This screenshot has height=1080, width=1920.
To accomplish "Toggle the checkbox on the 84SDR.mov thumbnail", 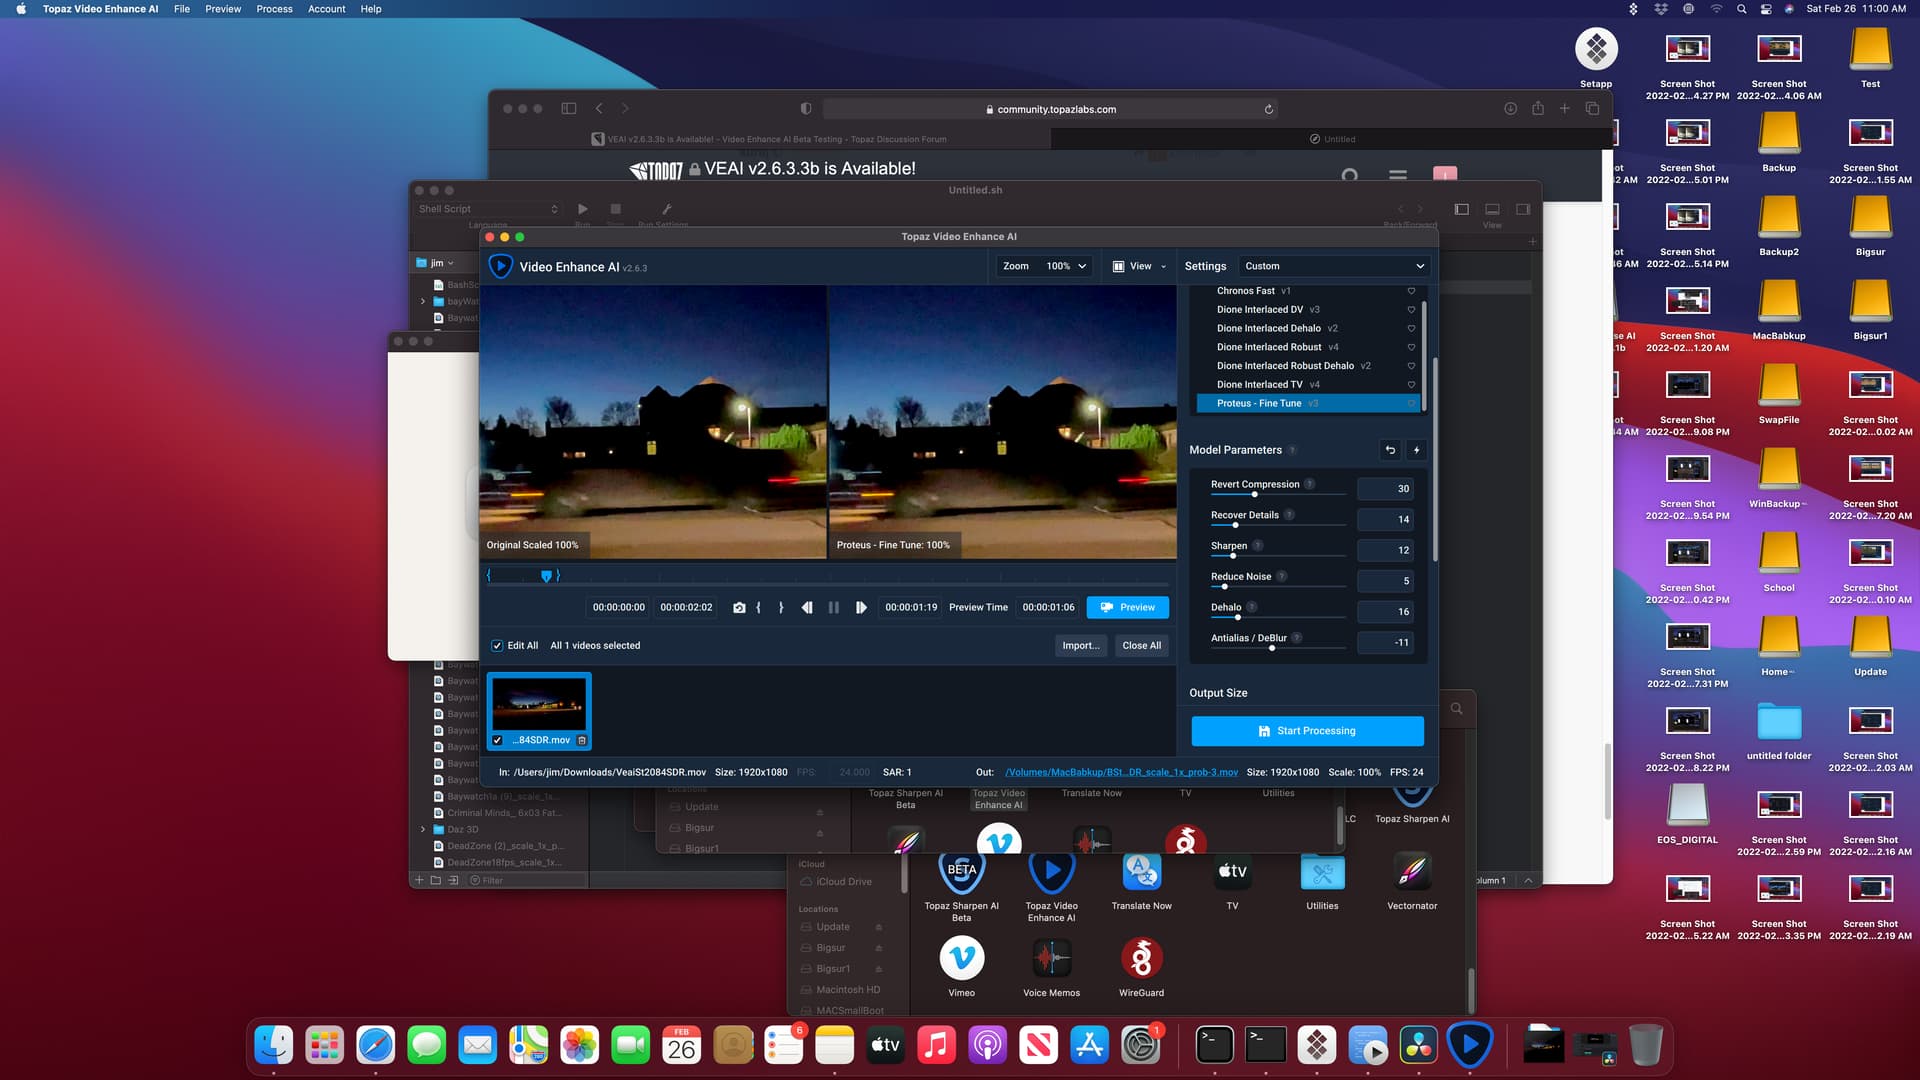I will click(x=498, y=740).
